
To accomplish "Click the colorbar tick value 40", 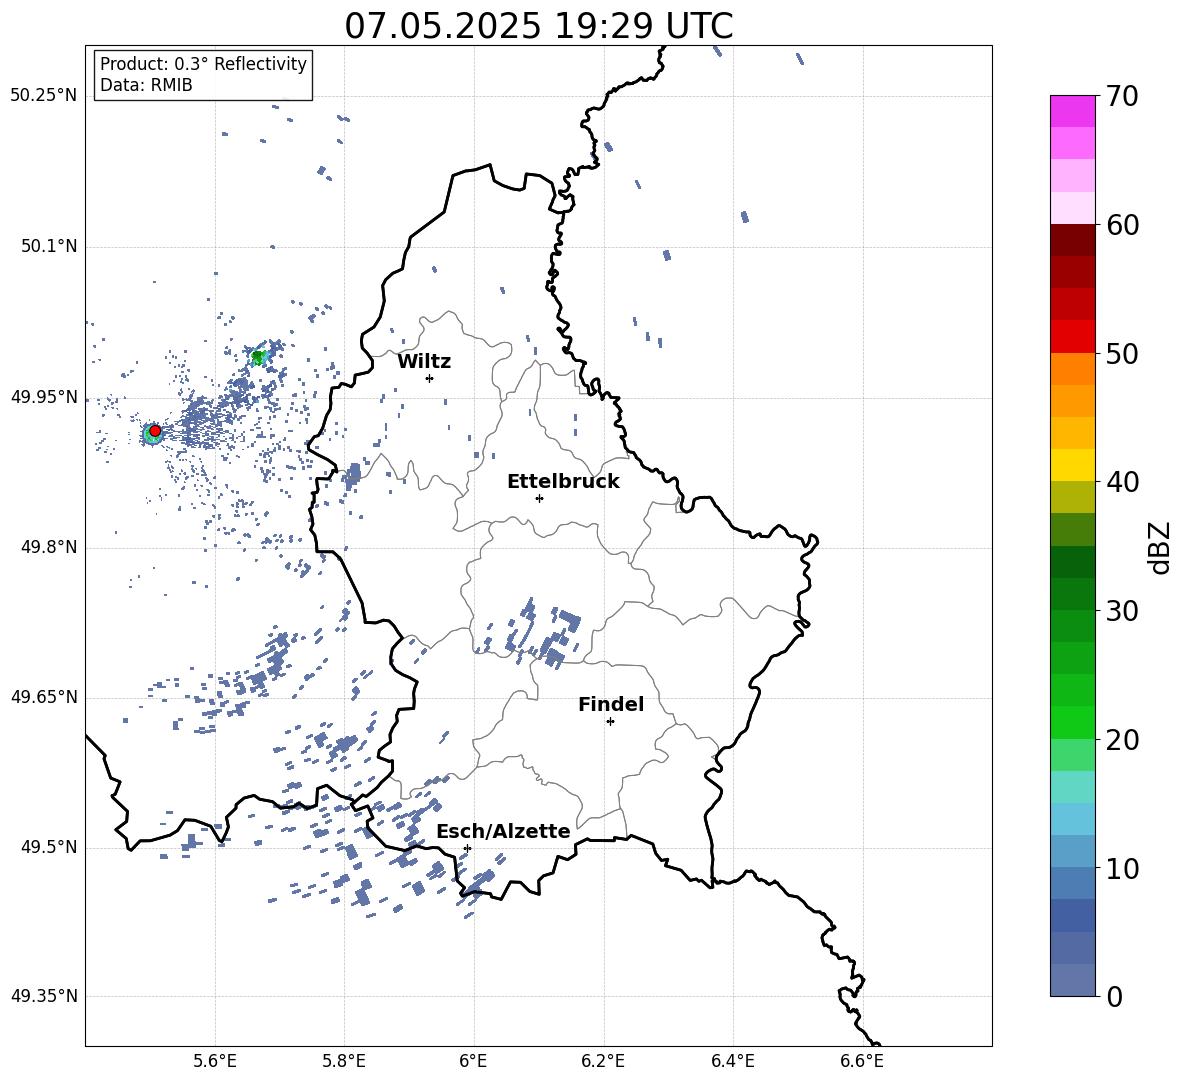I will pyautogui.click(x=1122, y=482).
